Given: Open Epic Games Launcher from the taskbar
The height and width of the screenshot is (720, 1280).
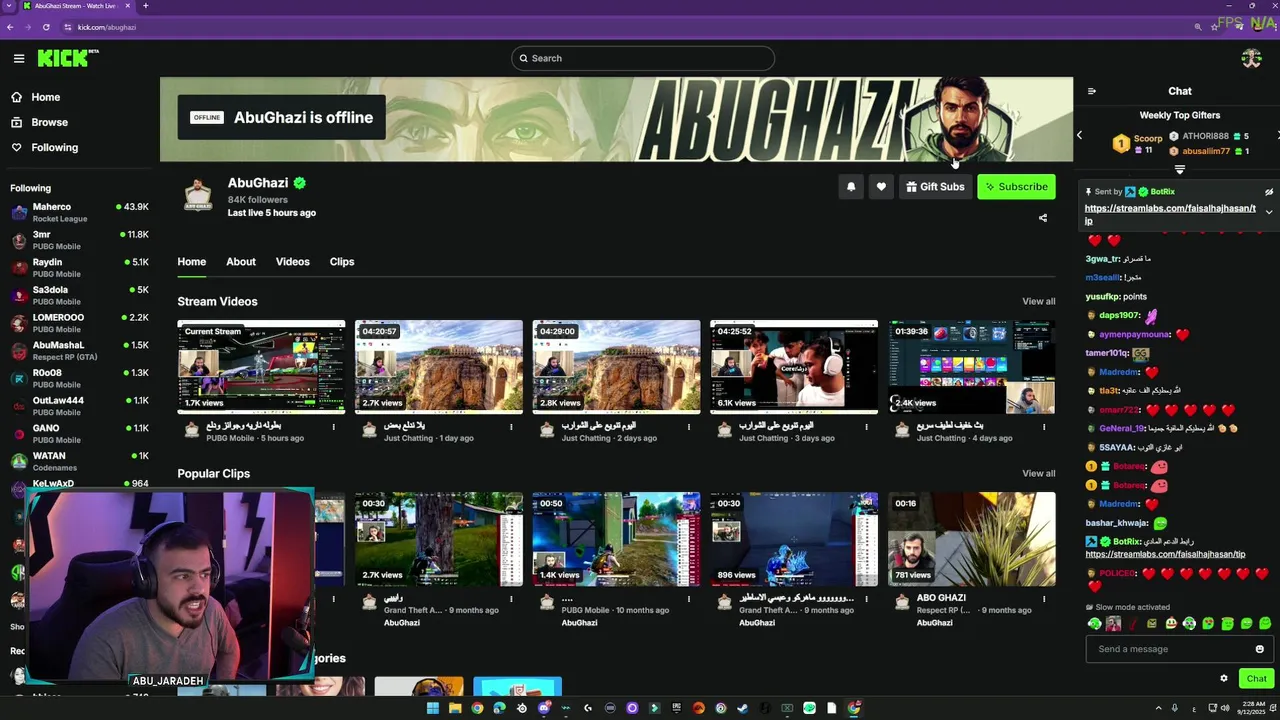Looking at the screenshot, I should coord(676,708).
